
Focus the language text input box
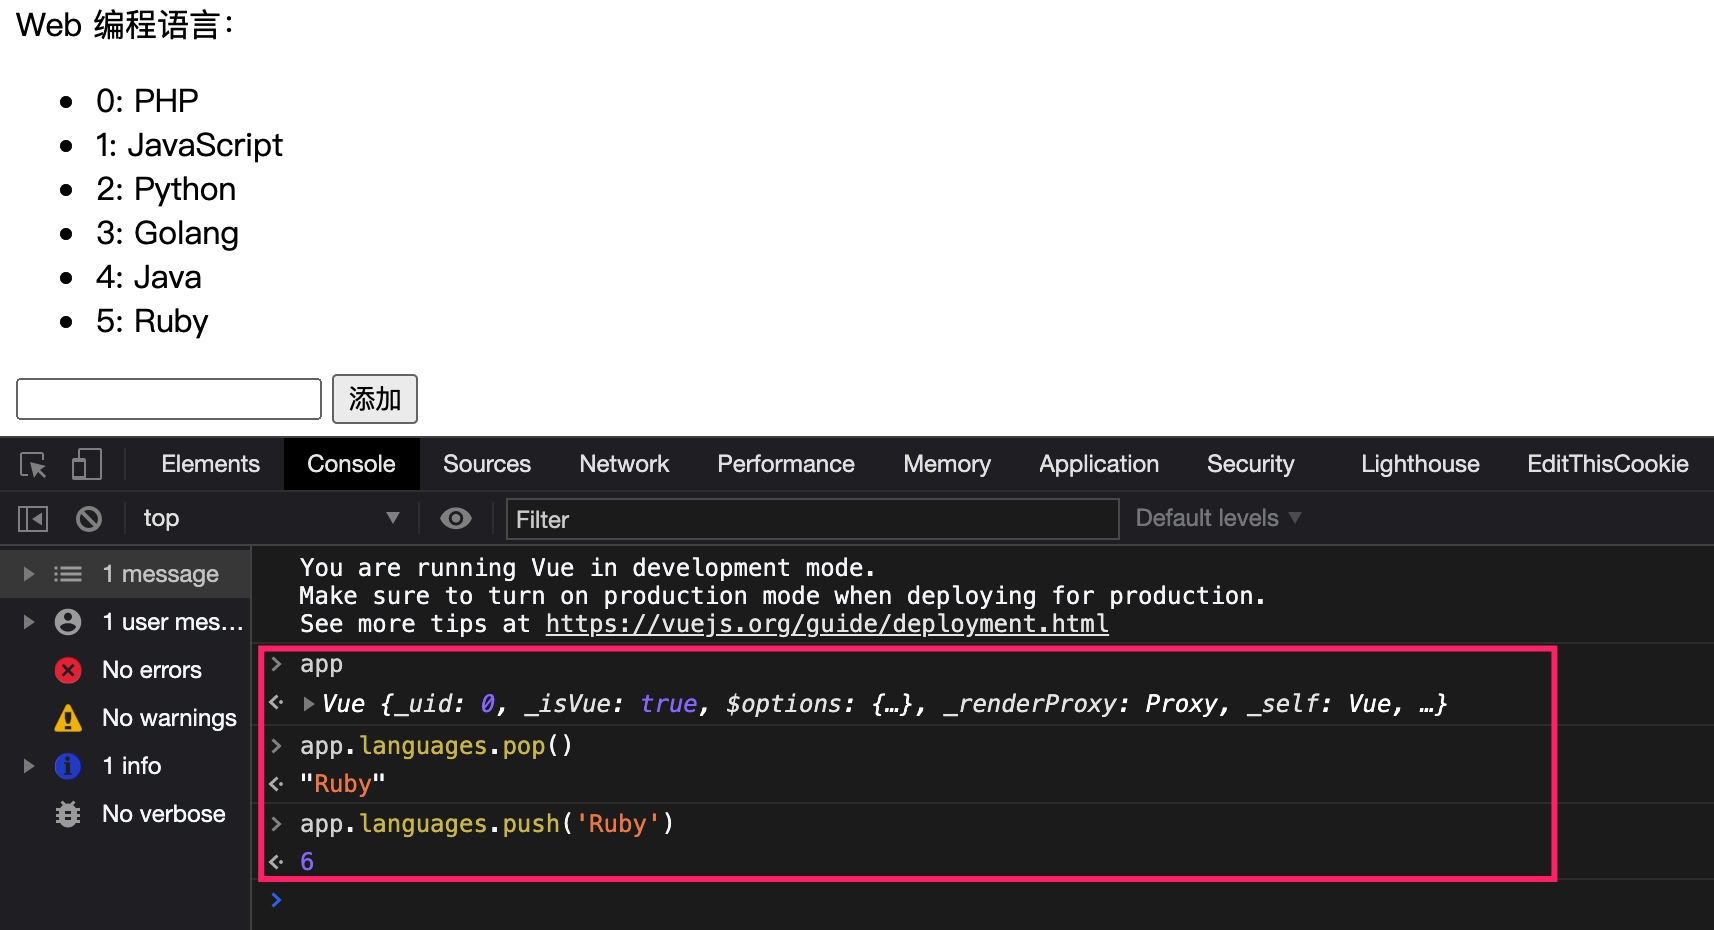(169, 399)
